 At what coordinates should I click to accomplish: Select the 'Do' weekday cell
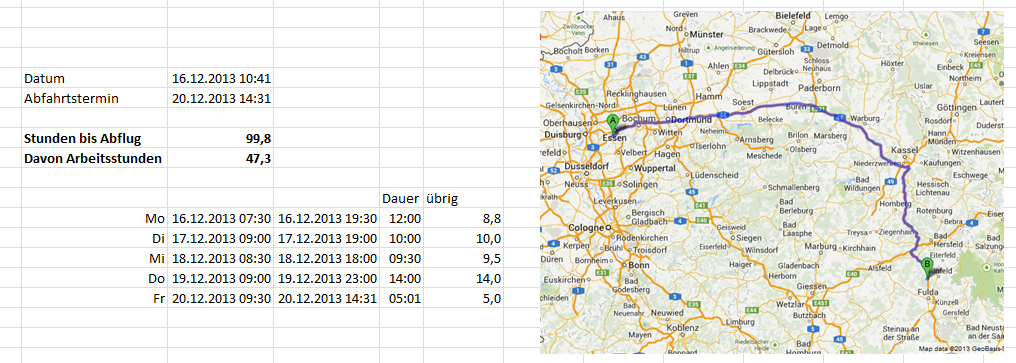pos(95,279)
